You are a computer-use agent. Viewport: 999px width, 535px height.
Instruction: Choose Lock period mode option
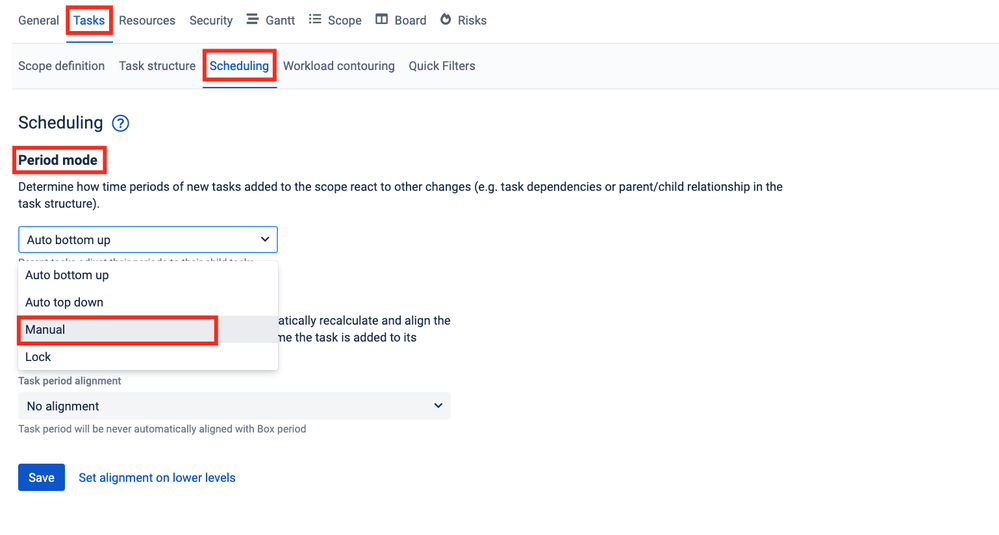click(x=148, y=357)
